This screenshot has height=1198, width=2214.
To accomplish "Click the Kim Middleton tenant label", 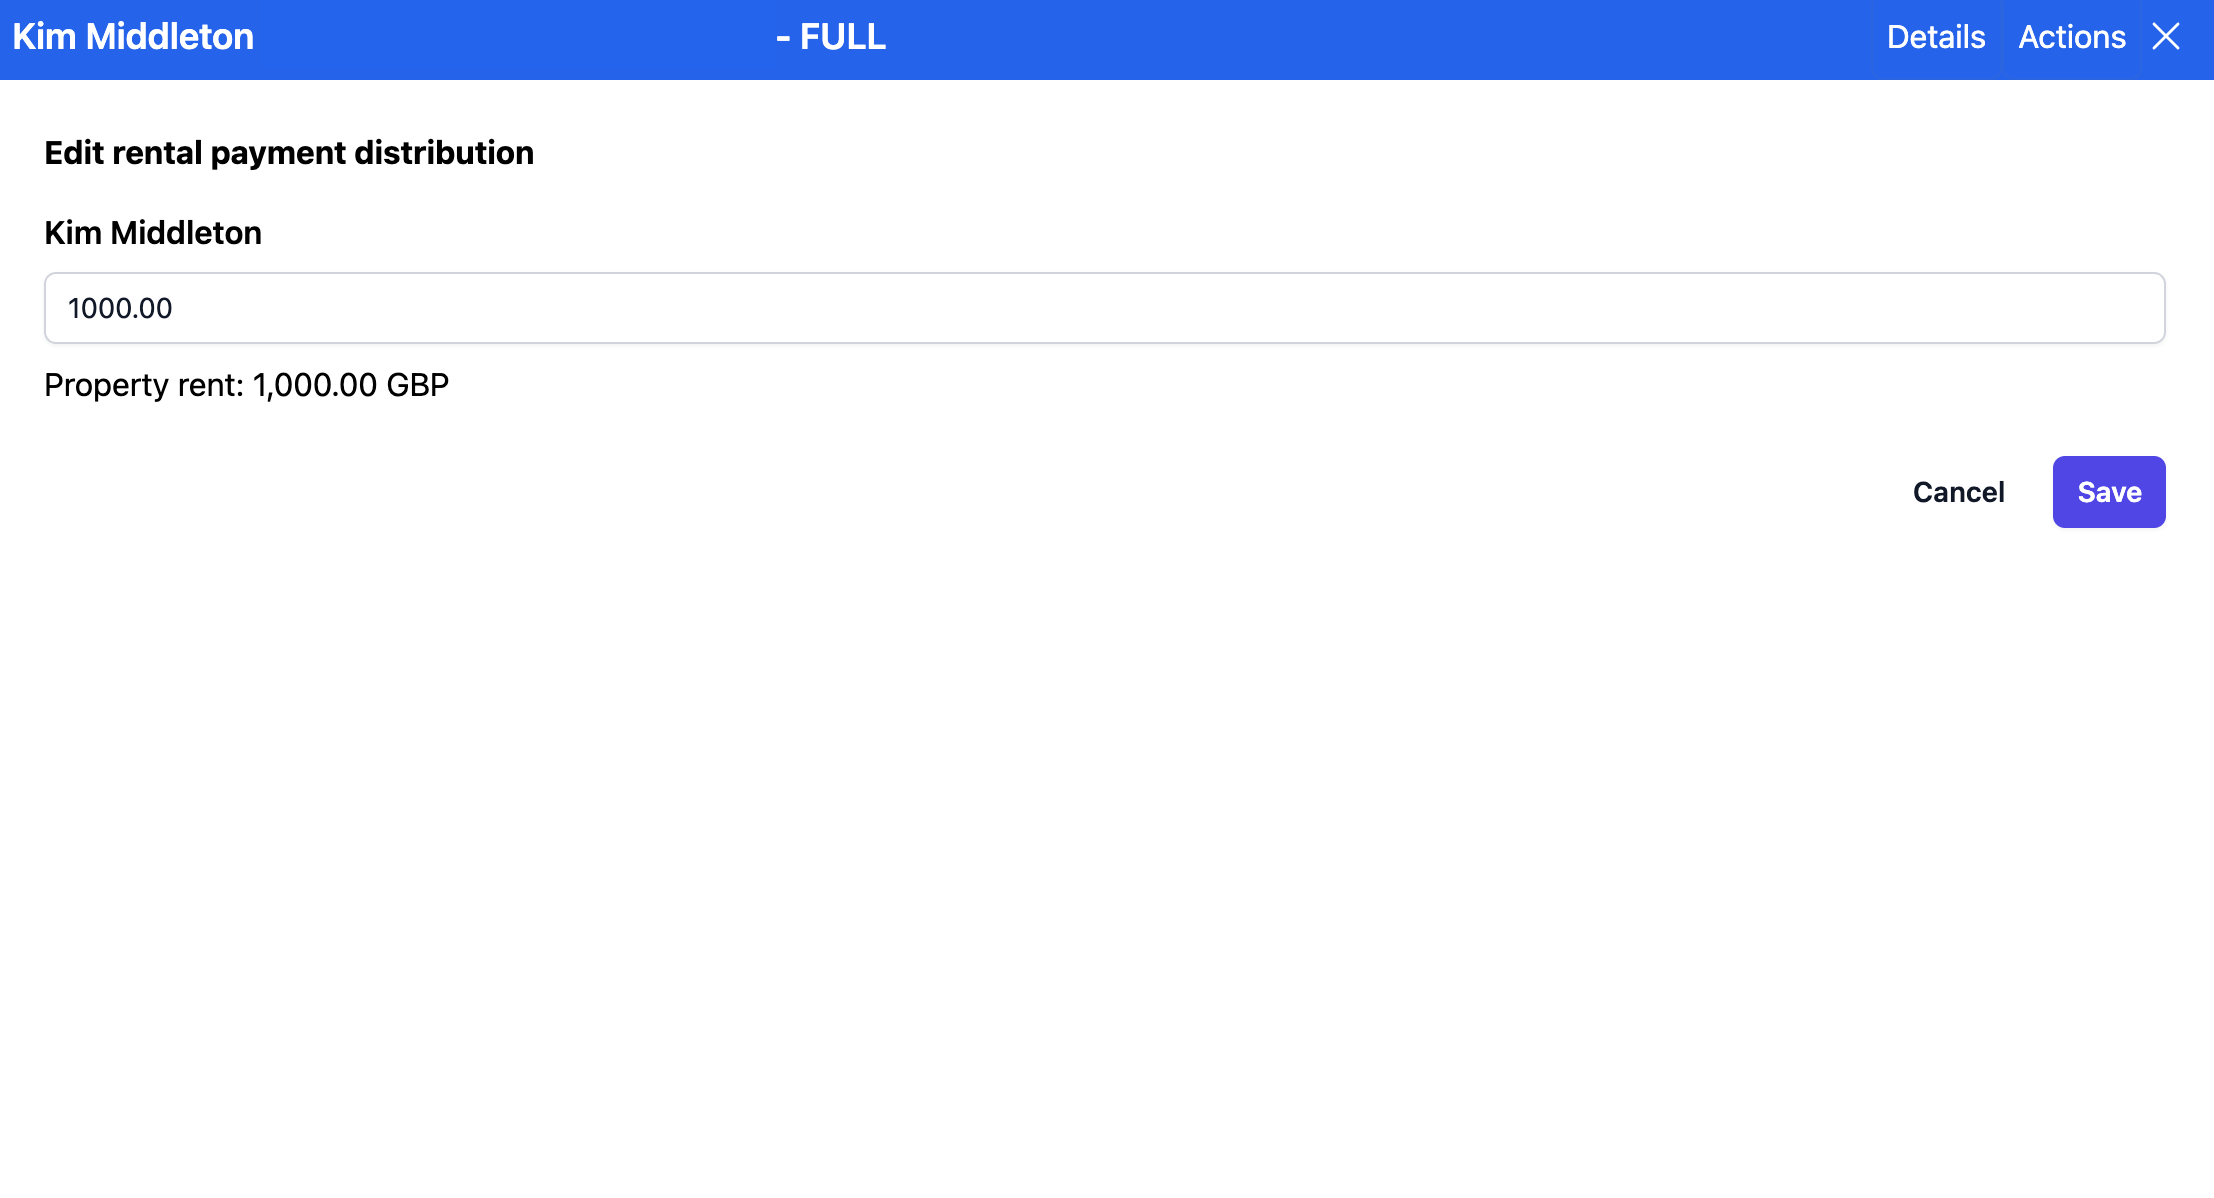I will (x=152, y=232).
